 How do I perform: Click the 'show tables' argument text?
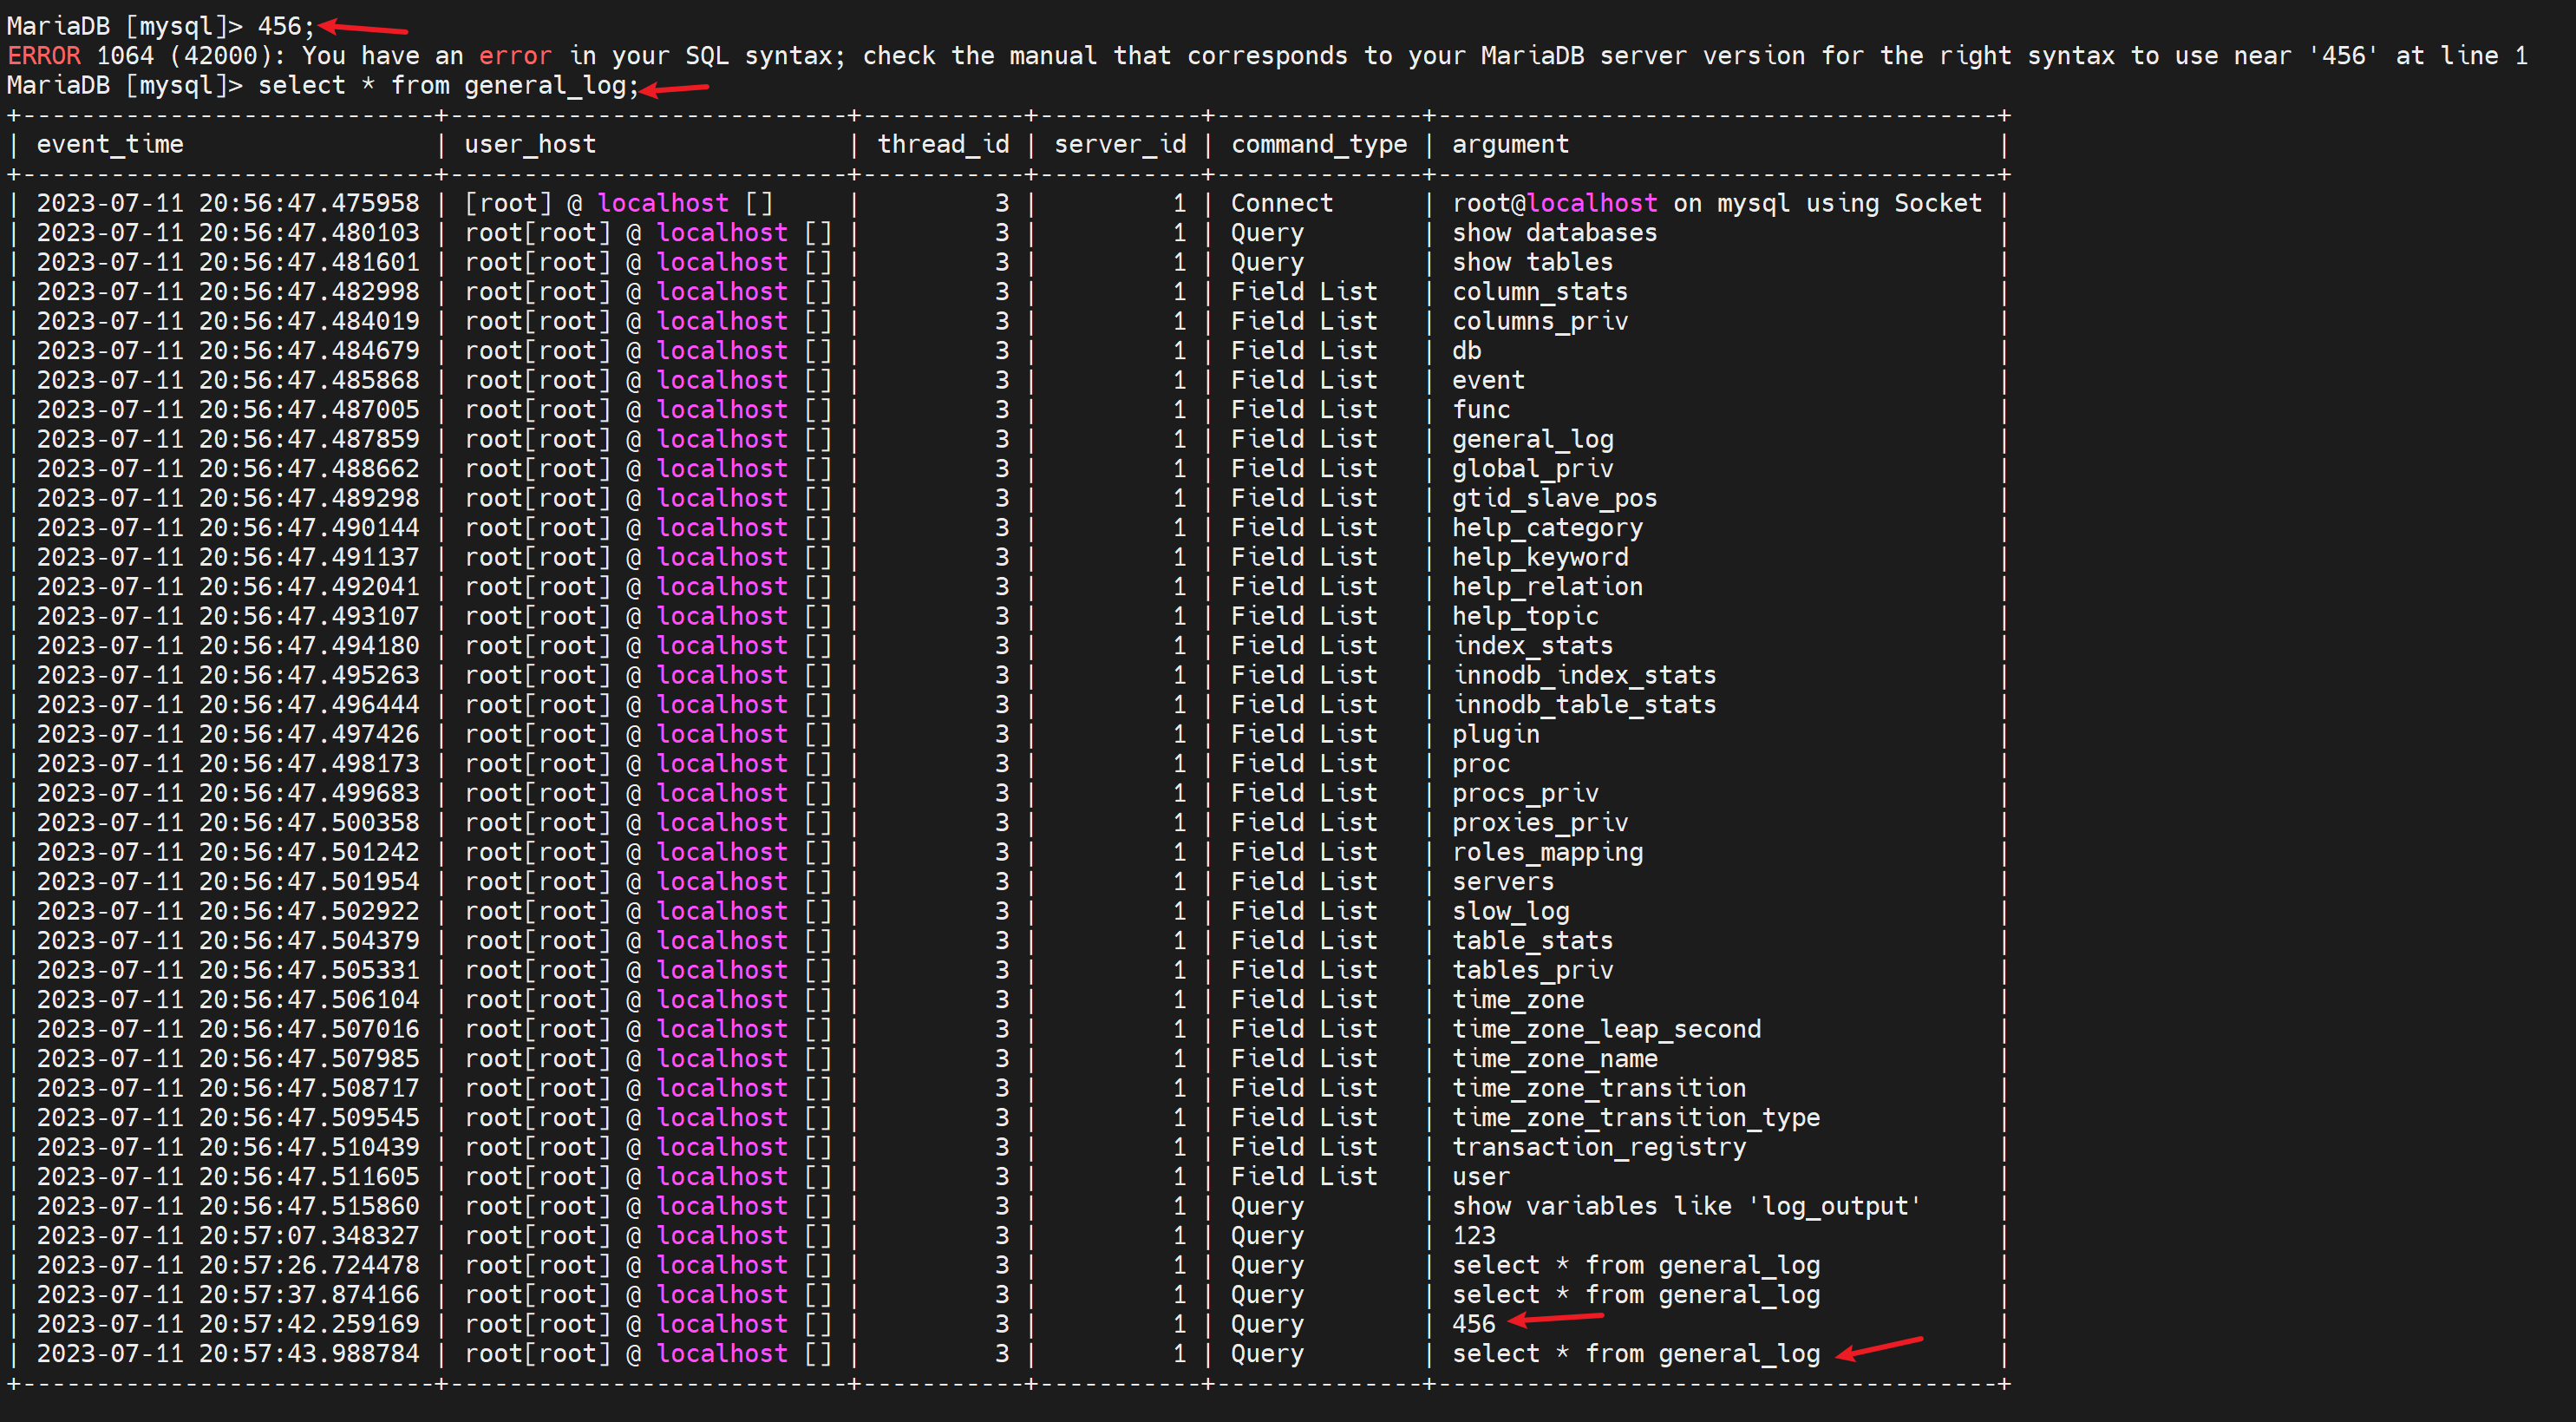(1532, 263)
